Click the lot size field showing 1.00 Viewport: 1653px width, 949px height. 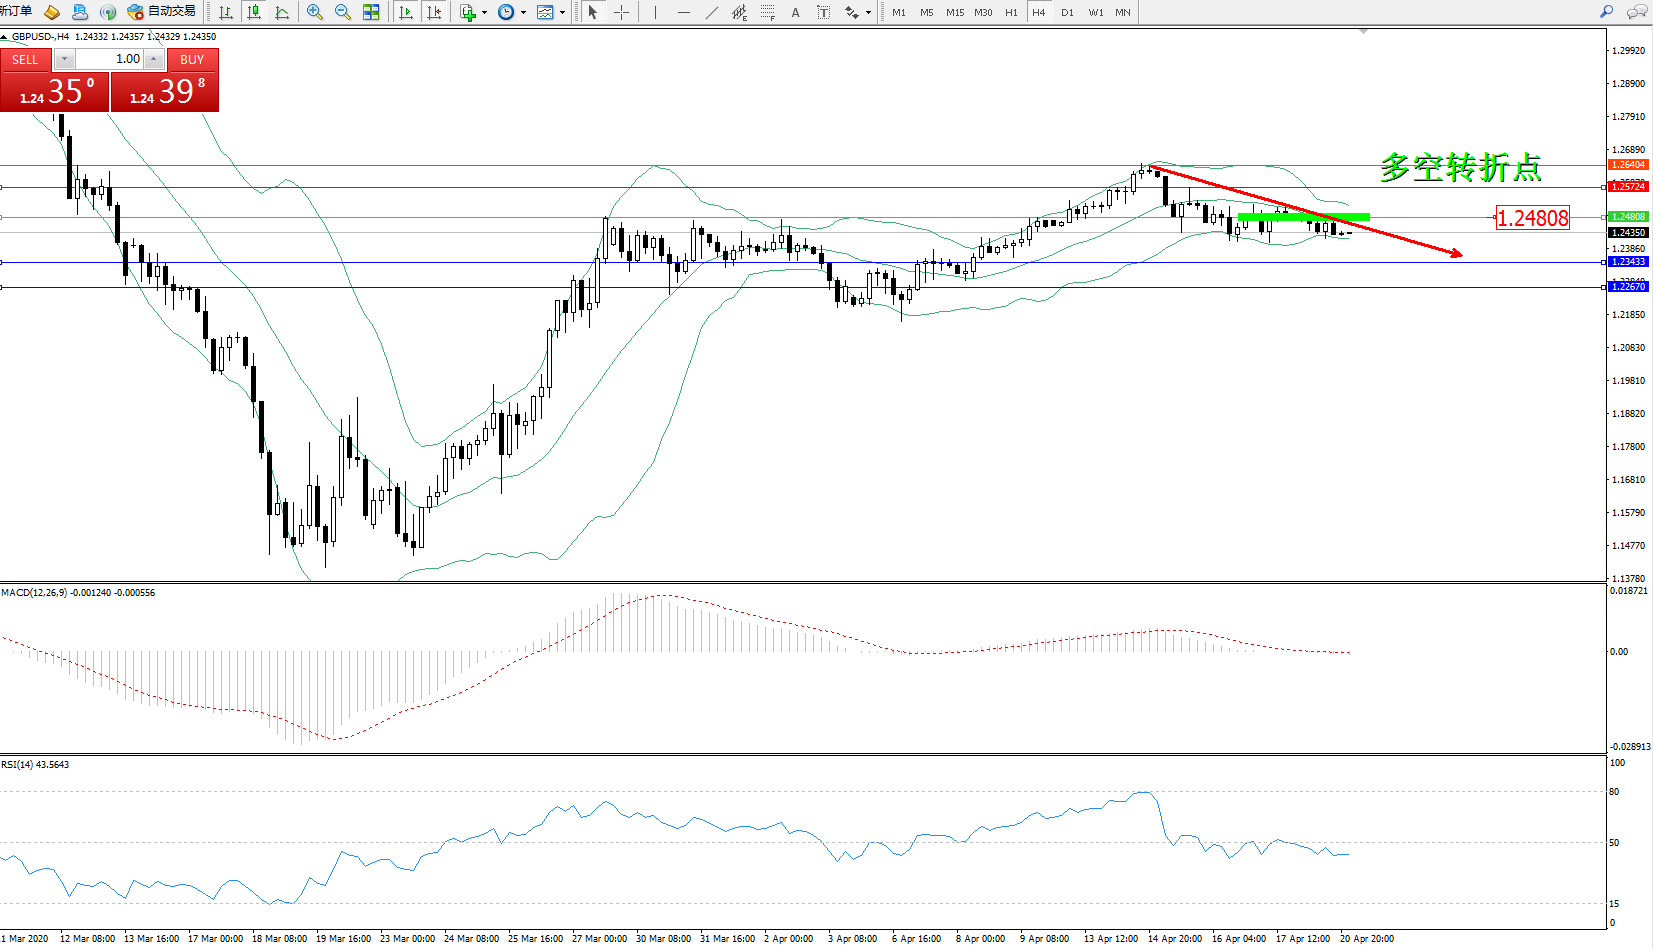coord(110,59)
